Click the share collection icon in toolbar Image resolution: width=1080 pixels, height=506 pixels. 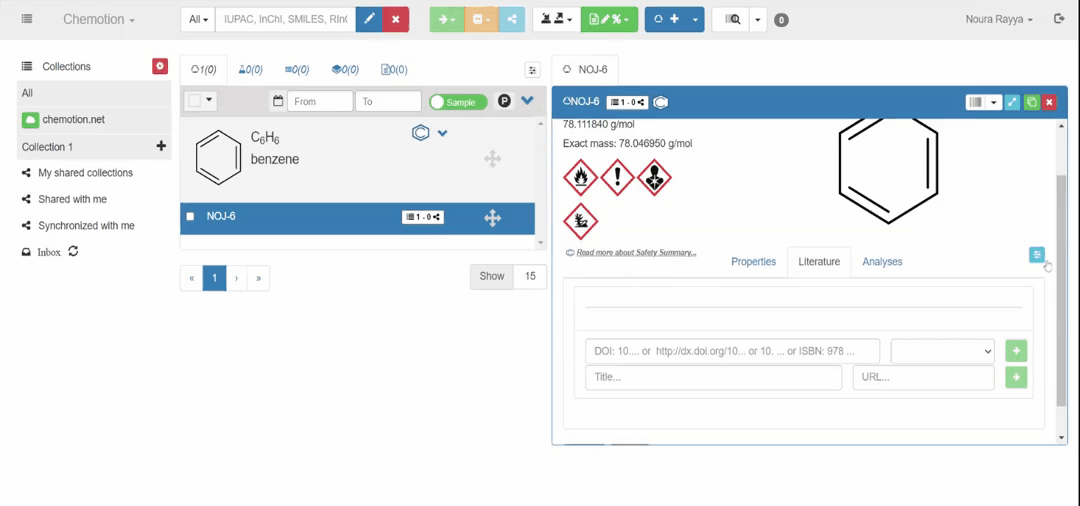pos(511,19)
